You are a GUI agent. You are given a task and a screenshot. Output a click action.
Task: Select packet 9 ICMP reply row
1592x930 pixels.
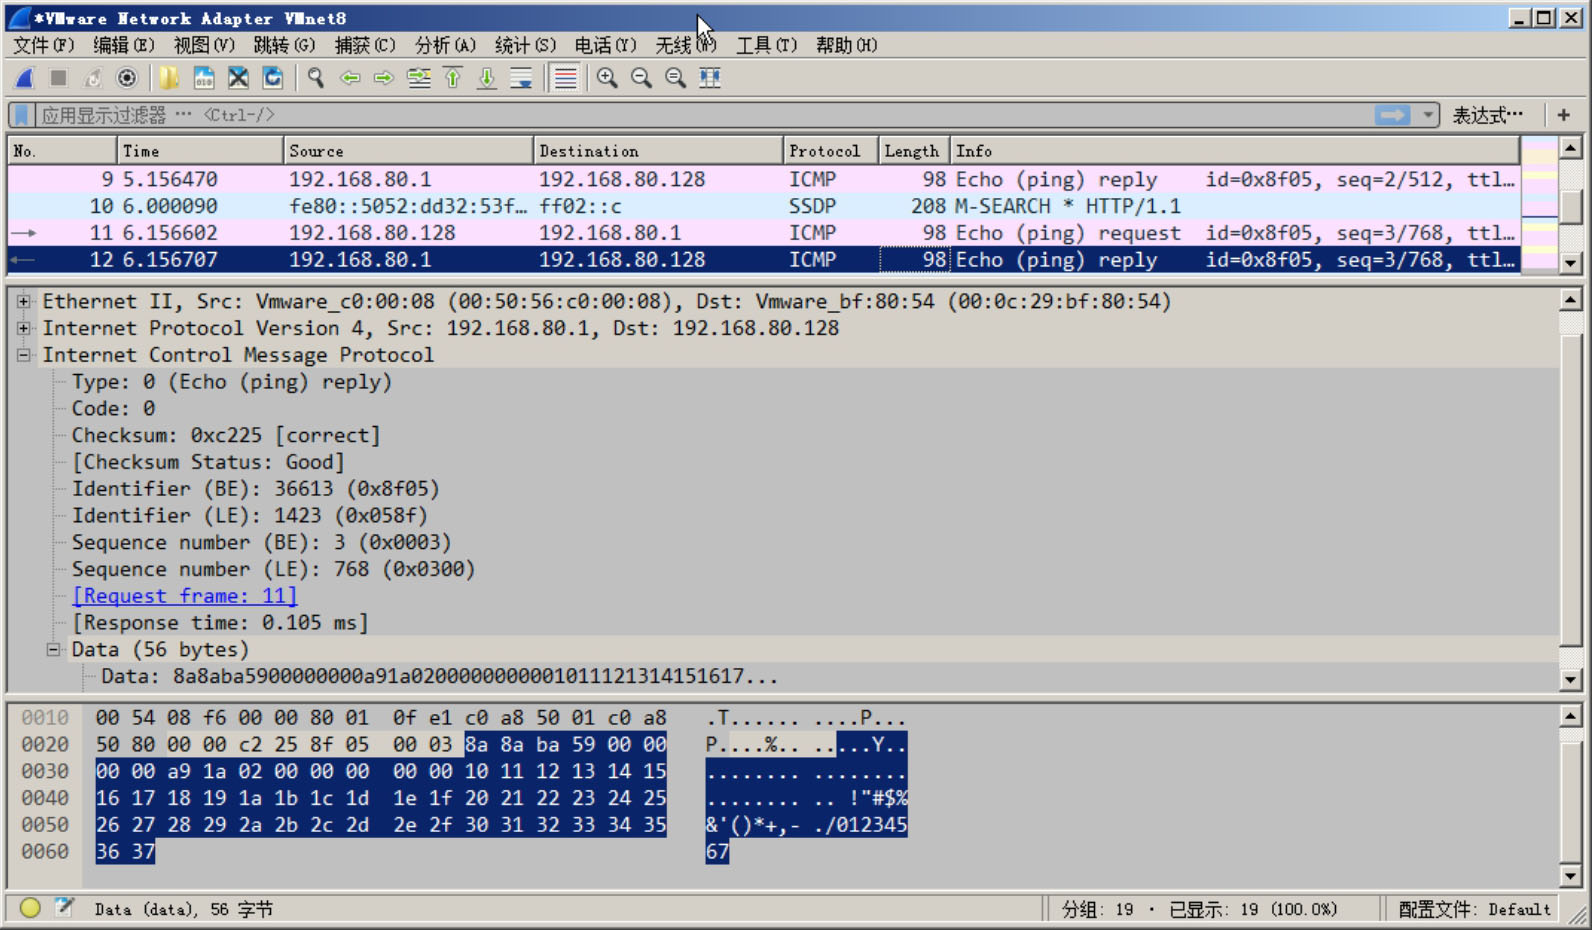point(764,179)
